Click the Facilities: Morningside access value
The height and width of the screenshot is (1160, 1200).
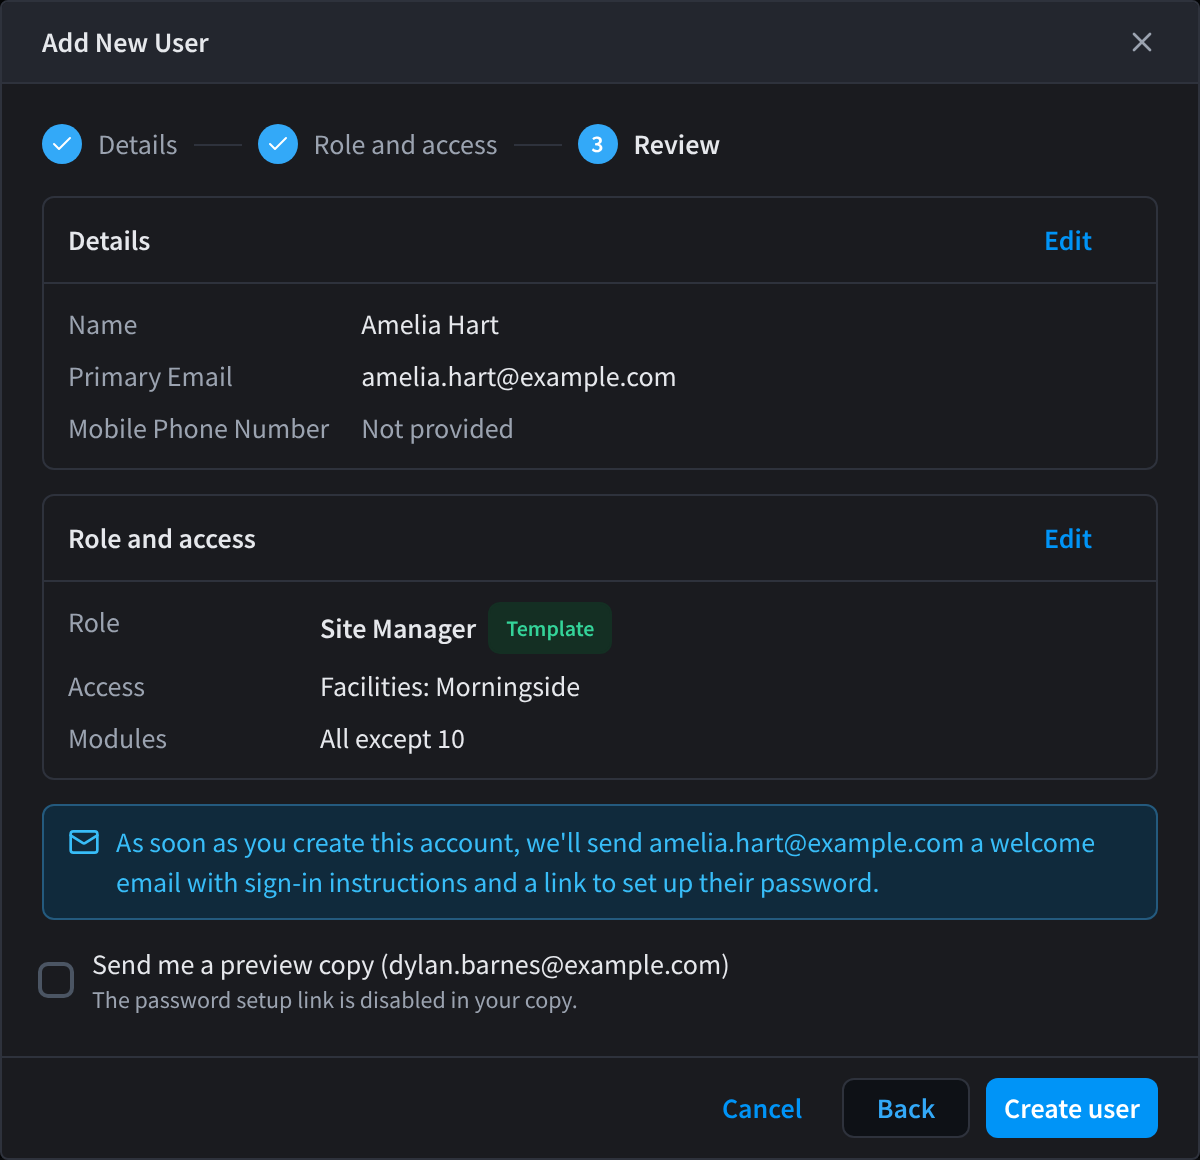(x=450, y=687)
